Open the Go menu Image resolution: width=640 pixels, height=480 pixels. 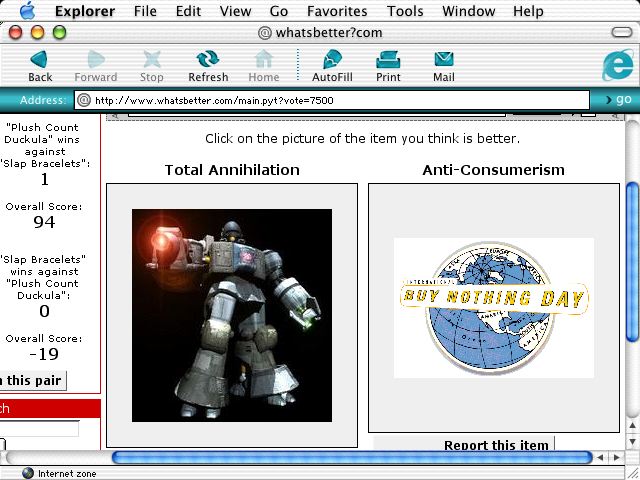pos(279,11)
